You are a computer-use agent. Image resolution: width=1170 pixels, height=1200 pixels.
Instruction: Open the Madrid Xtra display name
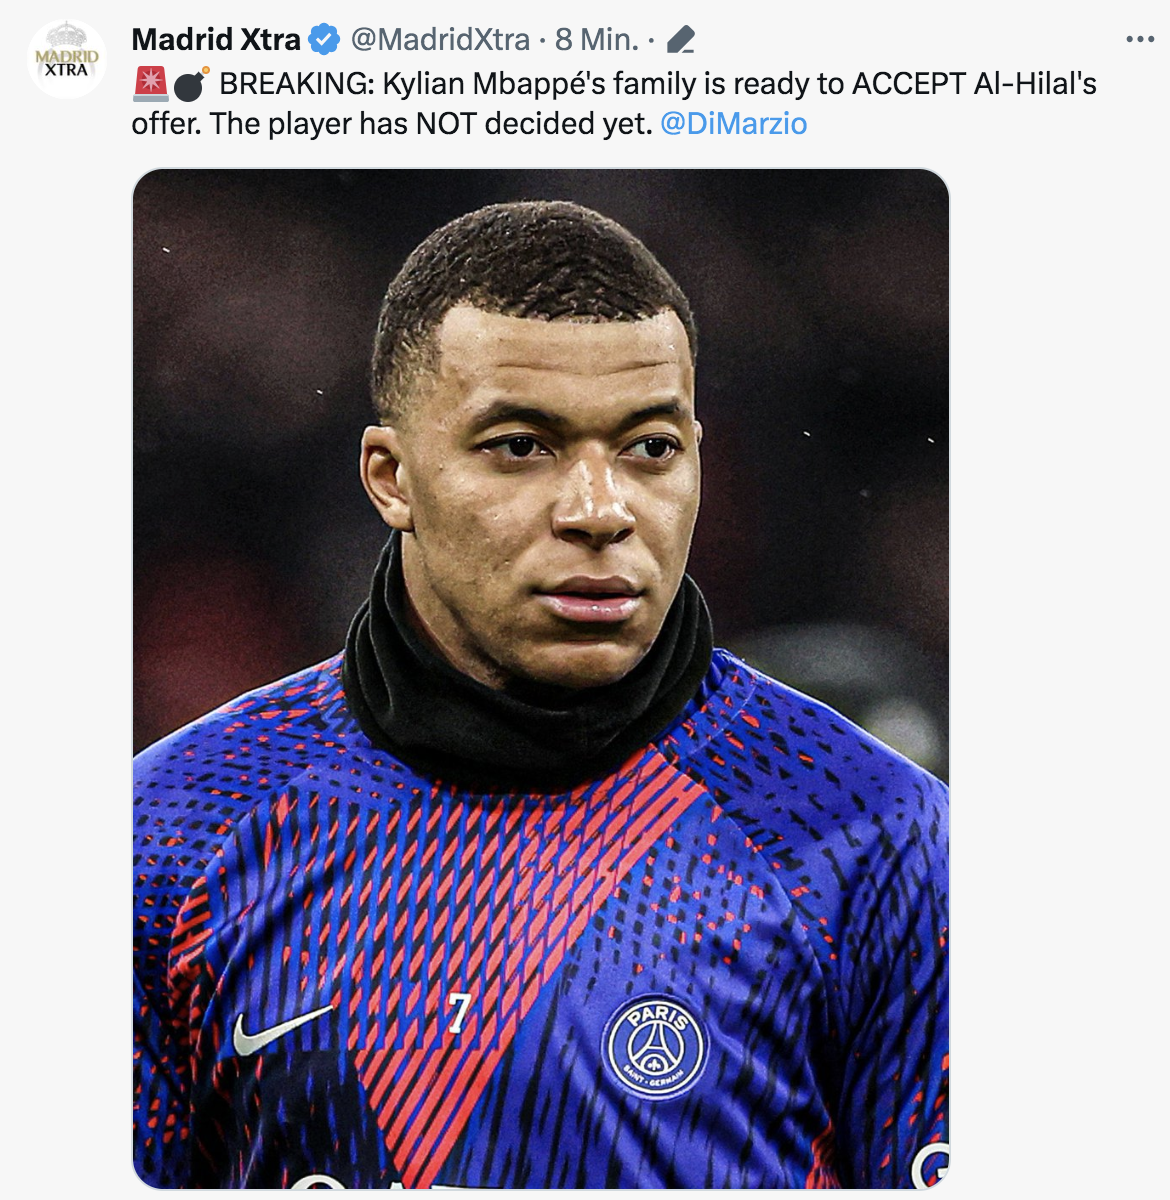pos(216,40)
